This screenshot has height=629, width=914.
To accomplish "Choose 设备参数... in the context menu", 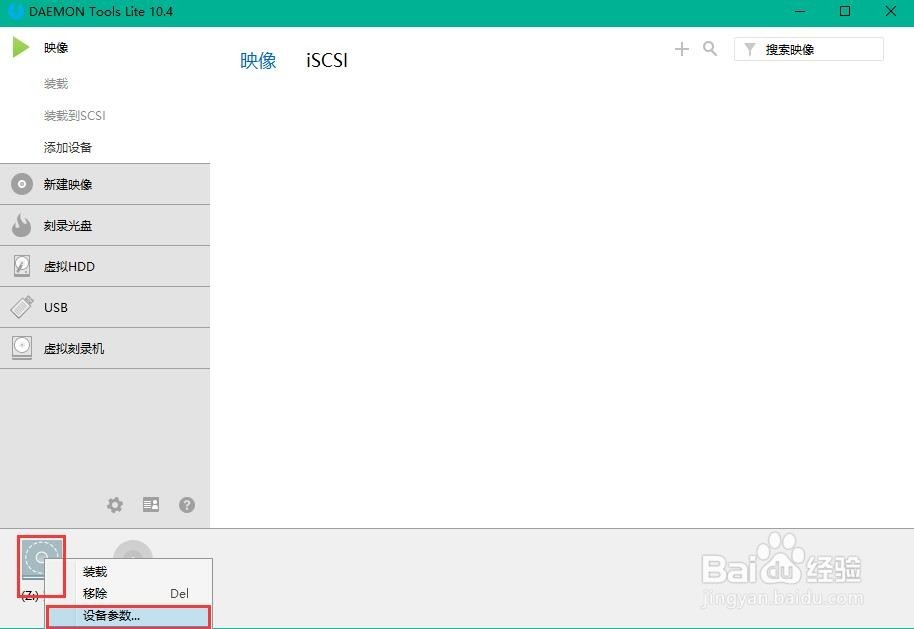I will point(129,616).
